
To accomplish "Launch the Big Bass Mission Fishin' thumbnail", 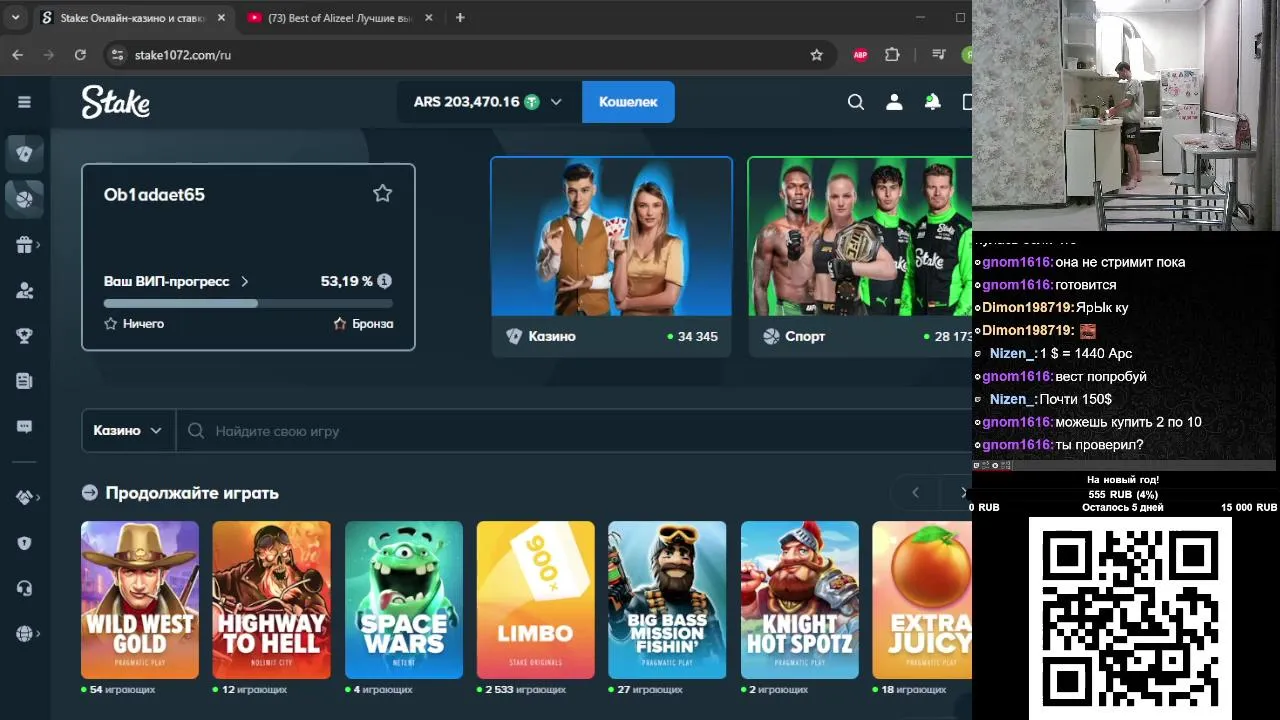I will pos(667,600).
